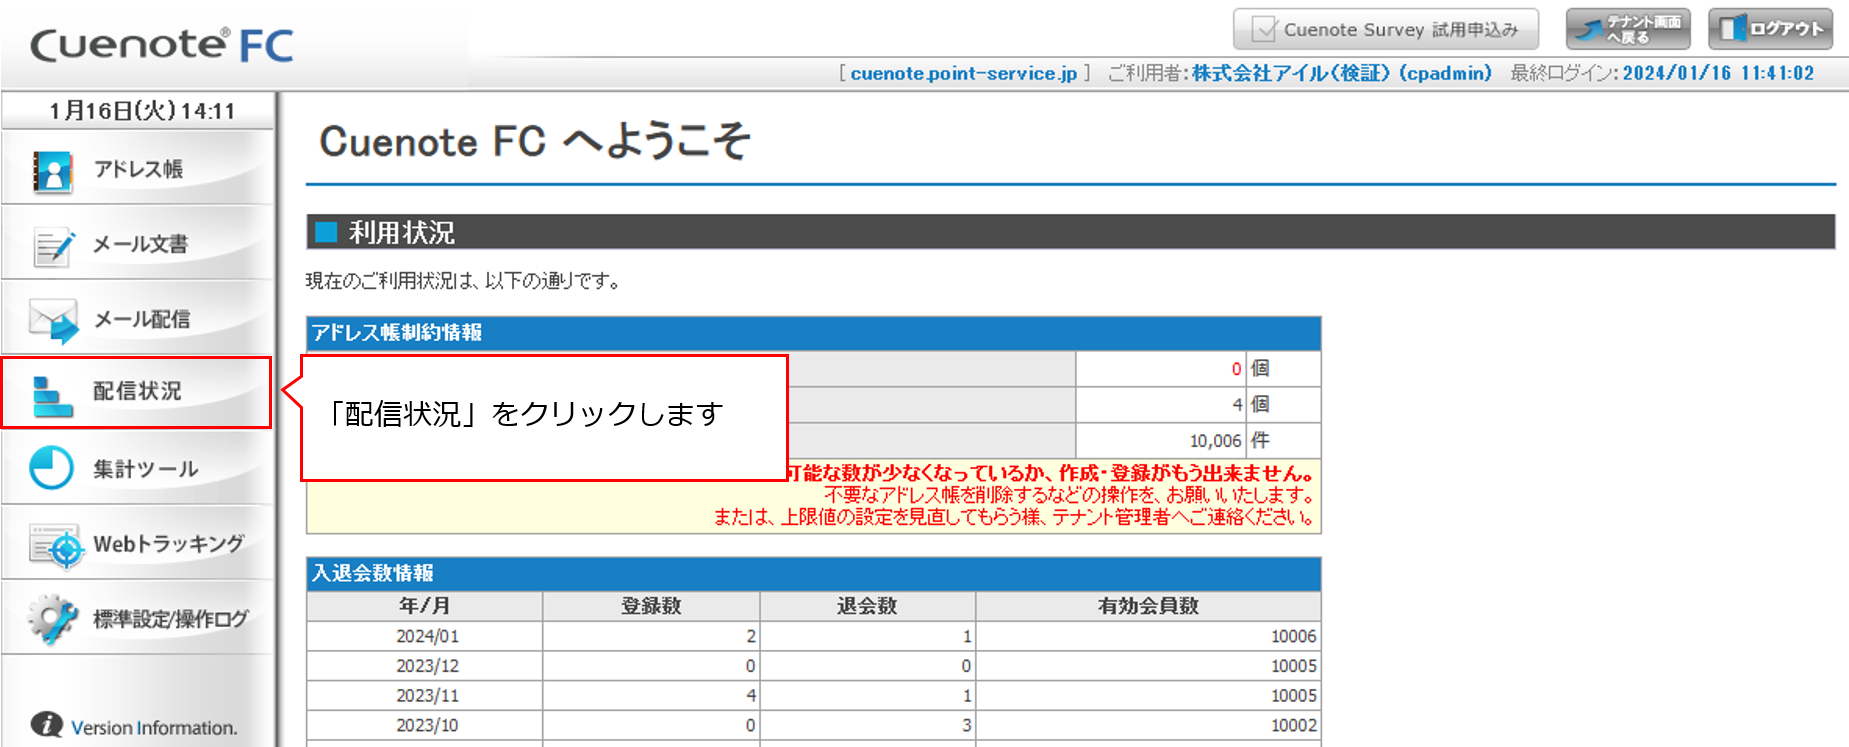Click the Cuenote FC logo

[162, 45]
